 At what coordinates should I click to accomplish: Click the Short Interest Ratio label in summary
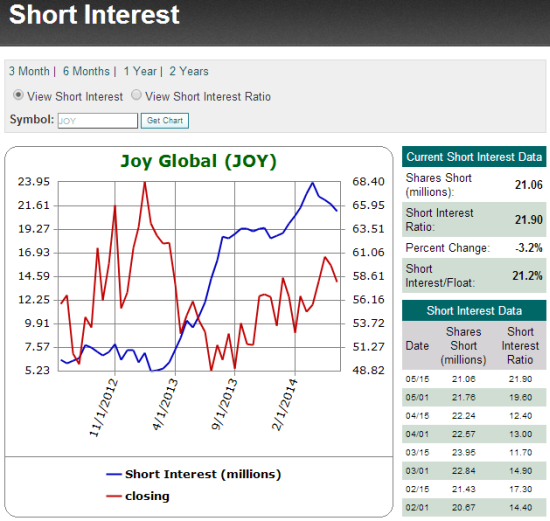(439, 220)
